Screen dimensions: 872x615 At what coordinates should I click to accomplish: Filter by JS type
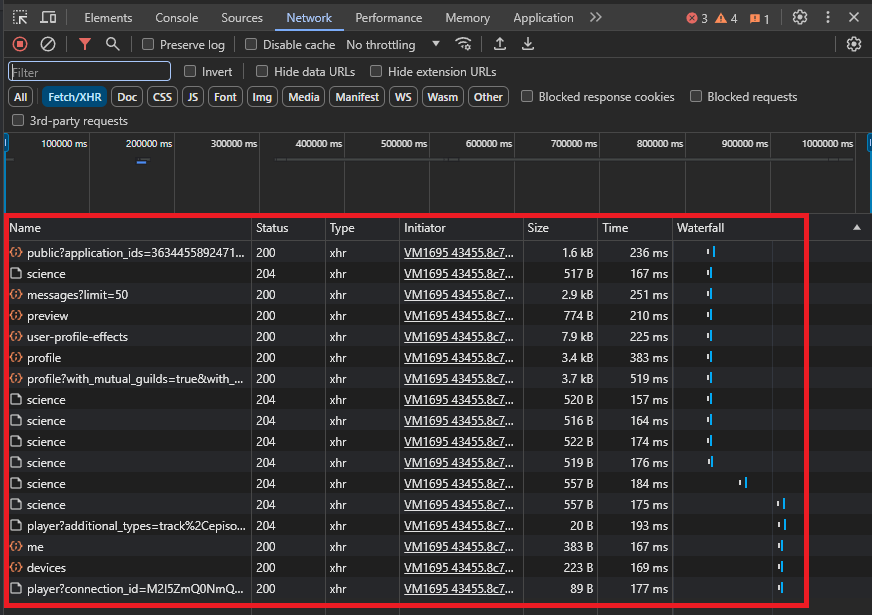(x=193, y=97)
